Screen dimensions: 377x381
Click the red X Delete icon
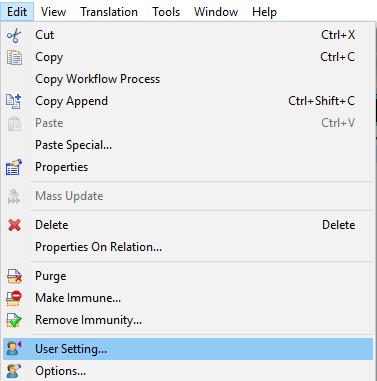point(14,225)
